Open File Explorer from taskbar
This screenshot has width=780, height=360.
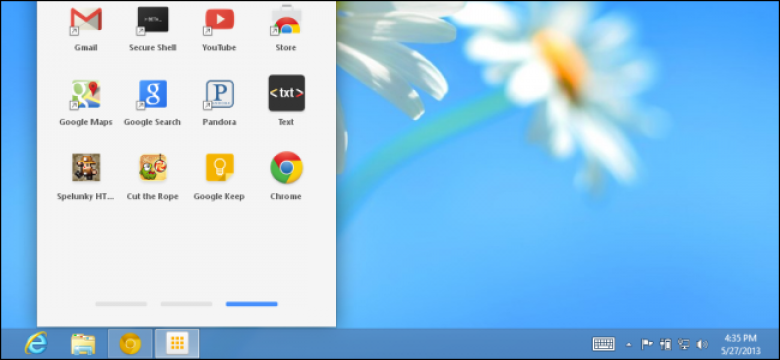click(83, 344)
